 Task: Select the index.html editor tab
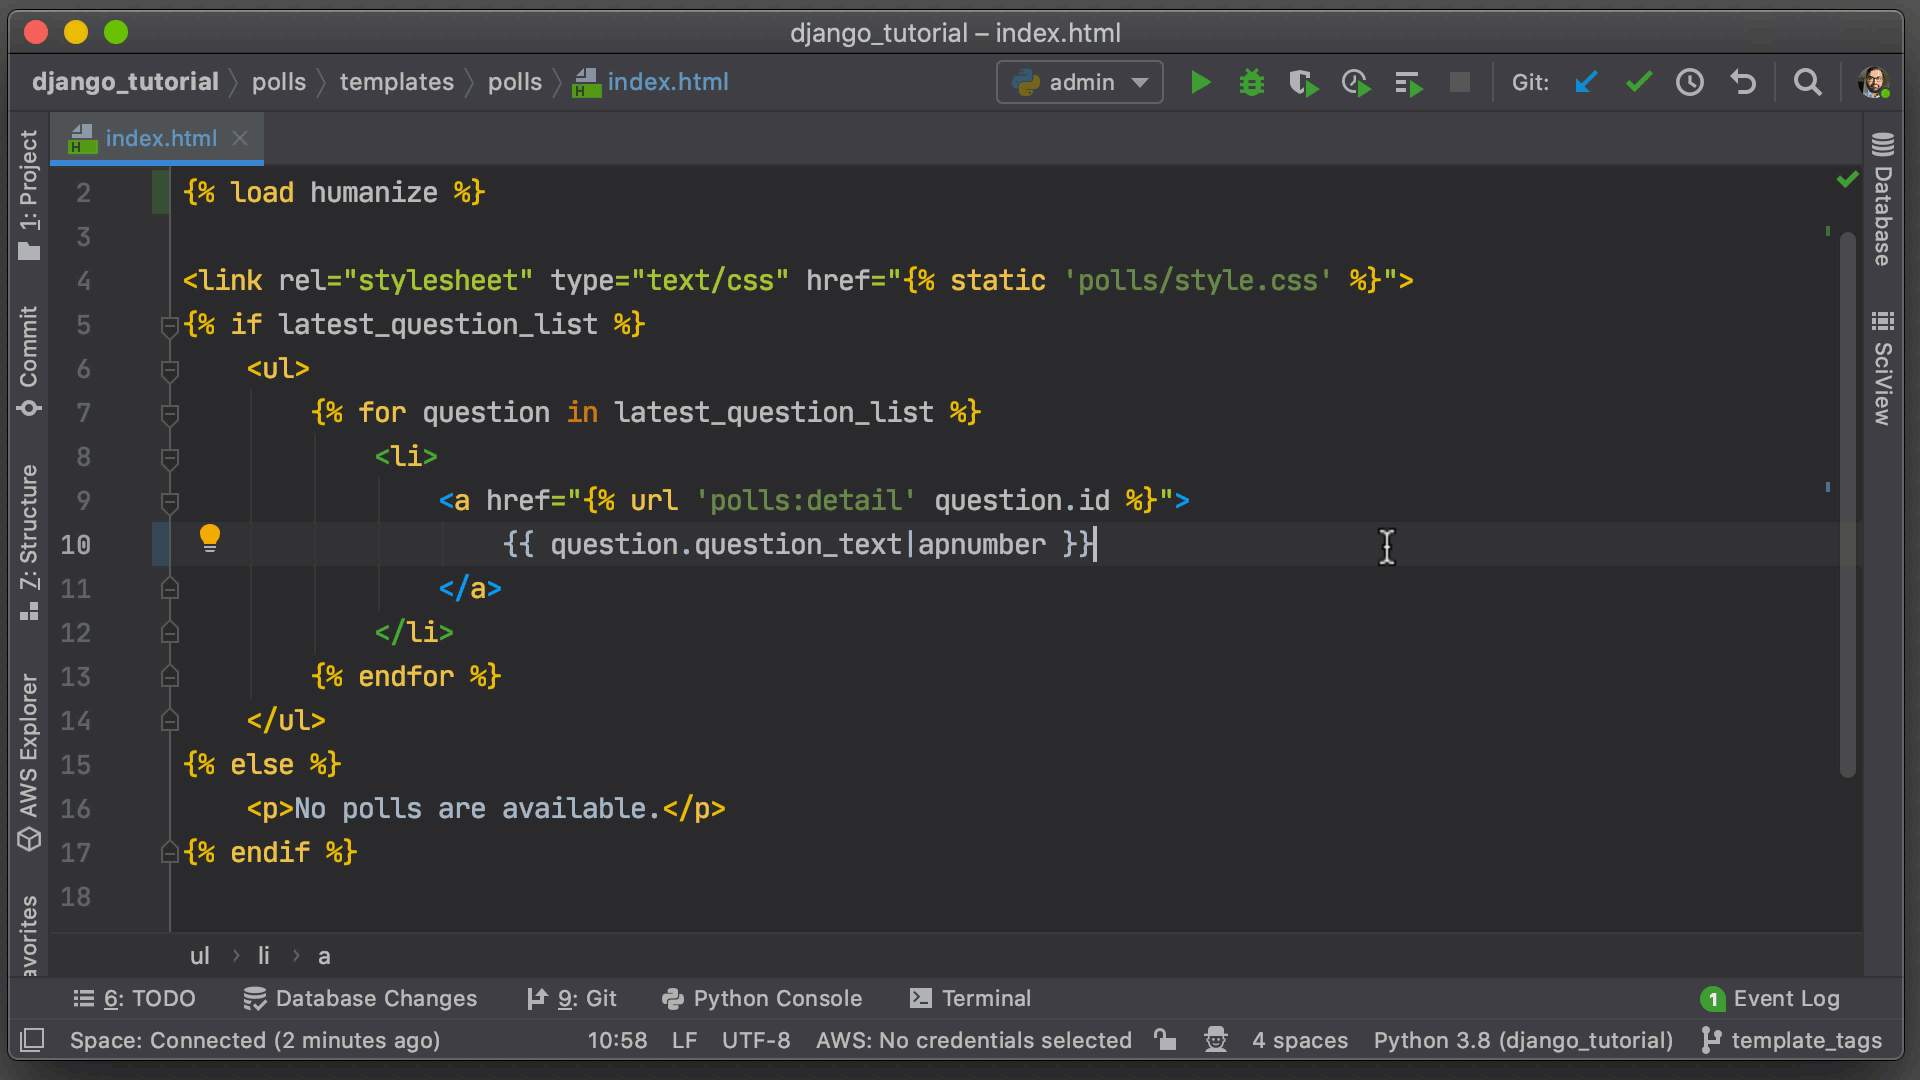pyautogui.click(x=158, y=138)
